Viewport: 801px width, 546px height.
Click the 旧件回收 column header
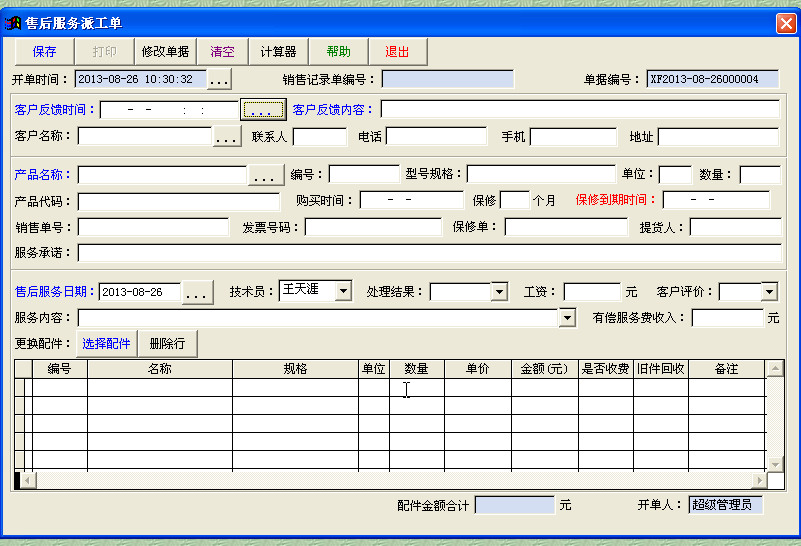[661, 369]
